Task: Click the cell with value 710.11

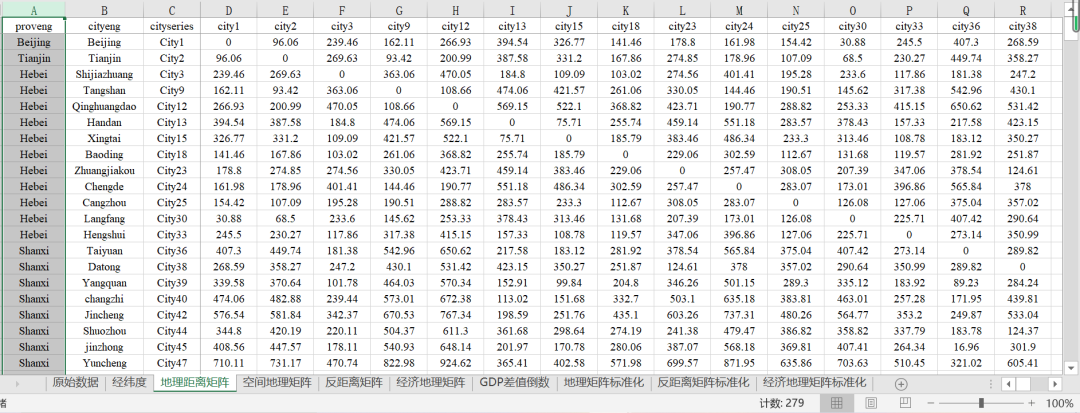Action: (229, 363)
